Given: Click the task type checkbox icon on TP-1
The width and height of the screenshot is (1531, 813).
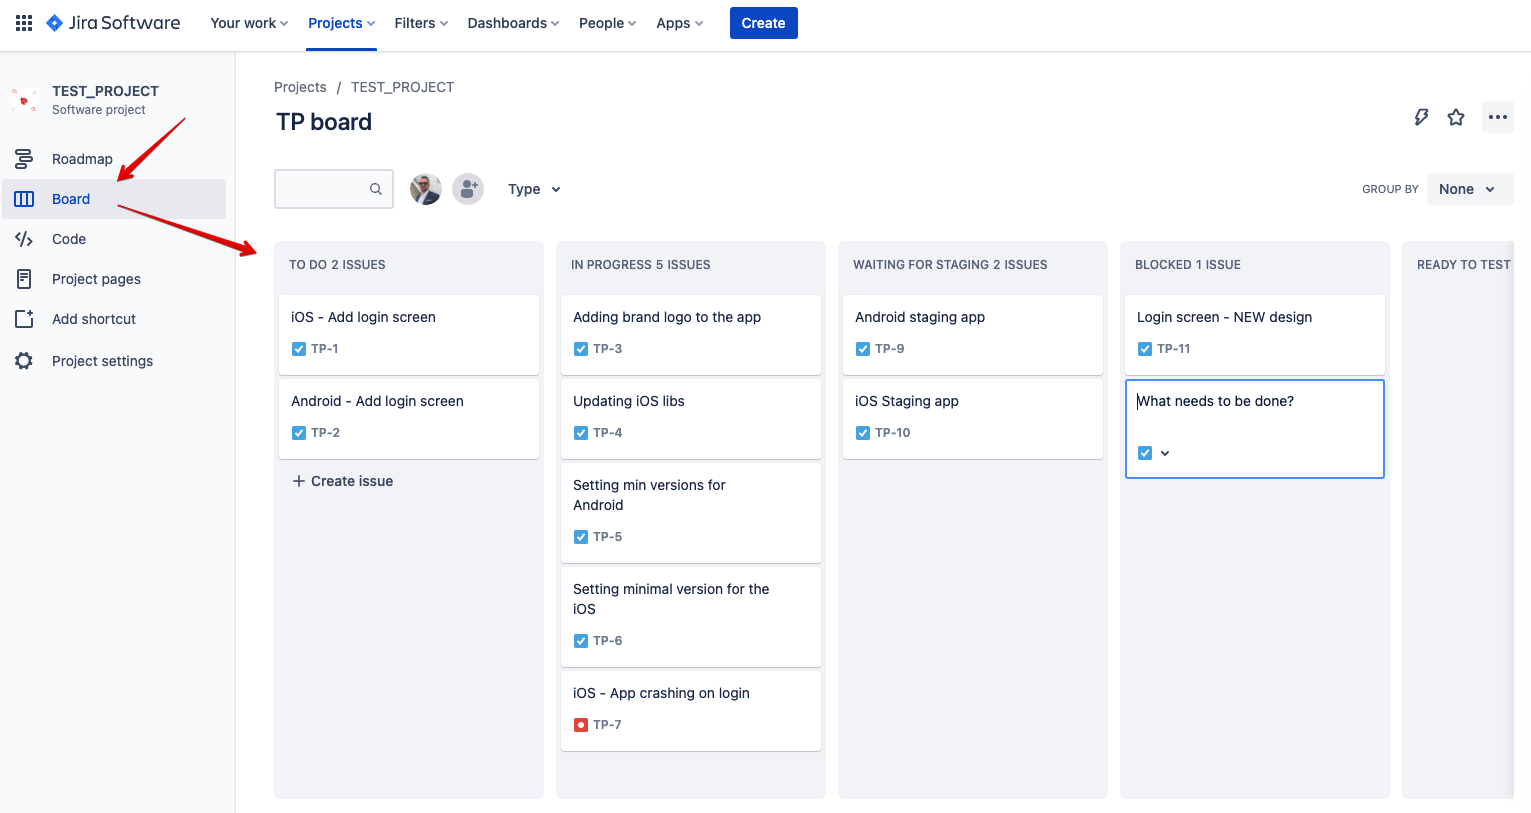Looking at the screenshot, I should click(299, 349).
